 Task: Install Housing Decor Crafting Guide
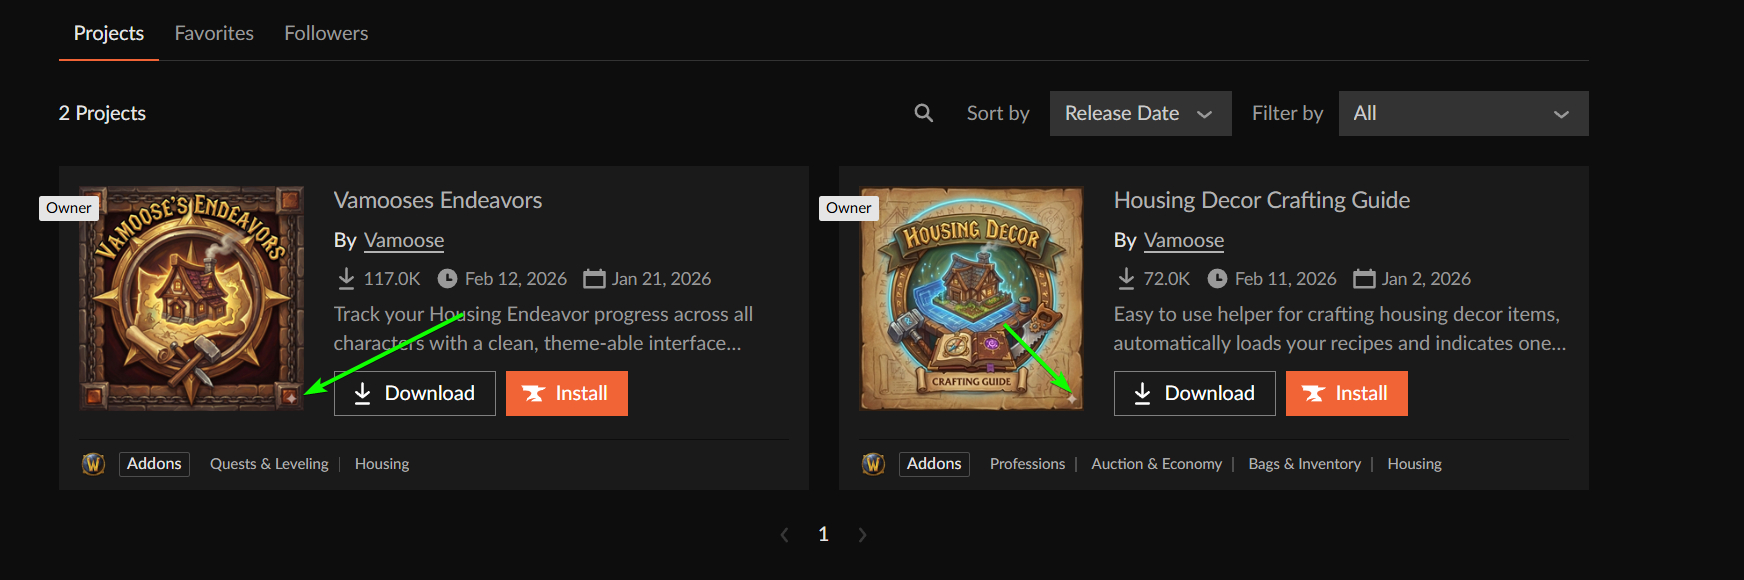coord(1347,393)
